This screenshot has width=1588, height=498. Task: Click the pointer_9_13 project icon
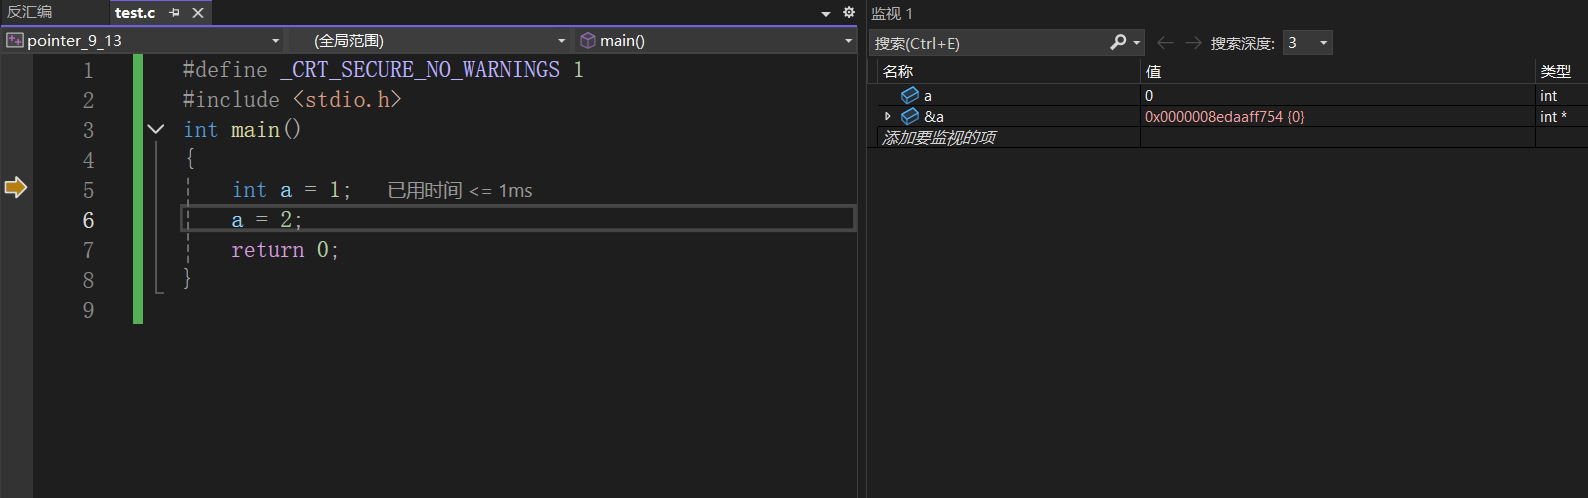click(15, 40)
